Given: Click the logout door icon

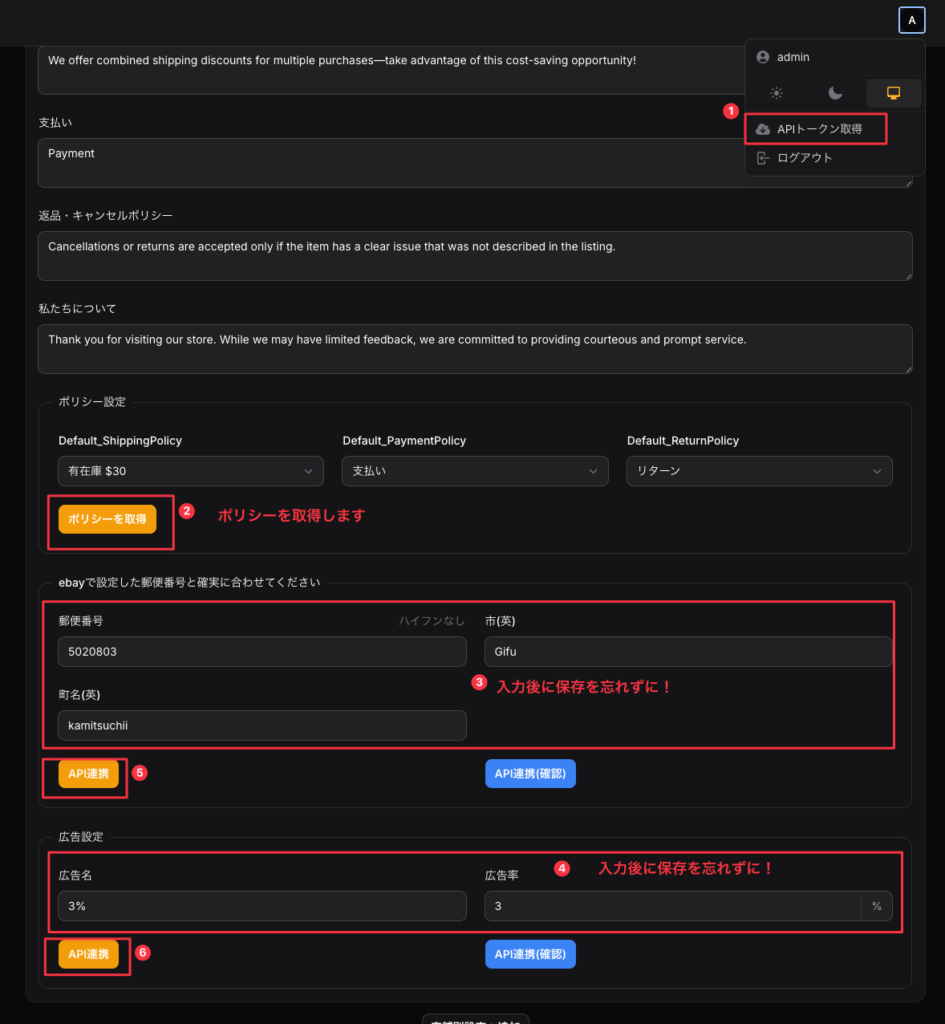Looking at the screenshot, I should (x=763, y=158).
